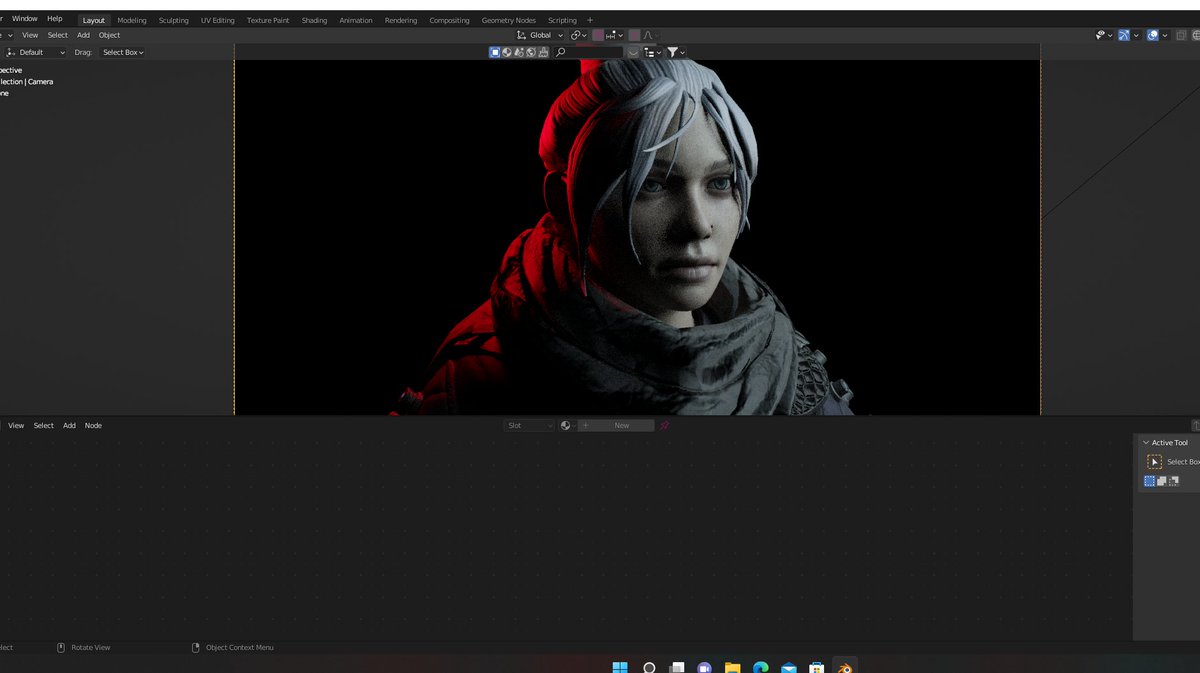Choose the extend selection mode icon

click(1162, 481)
